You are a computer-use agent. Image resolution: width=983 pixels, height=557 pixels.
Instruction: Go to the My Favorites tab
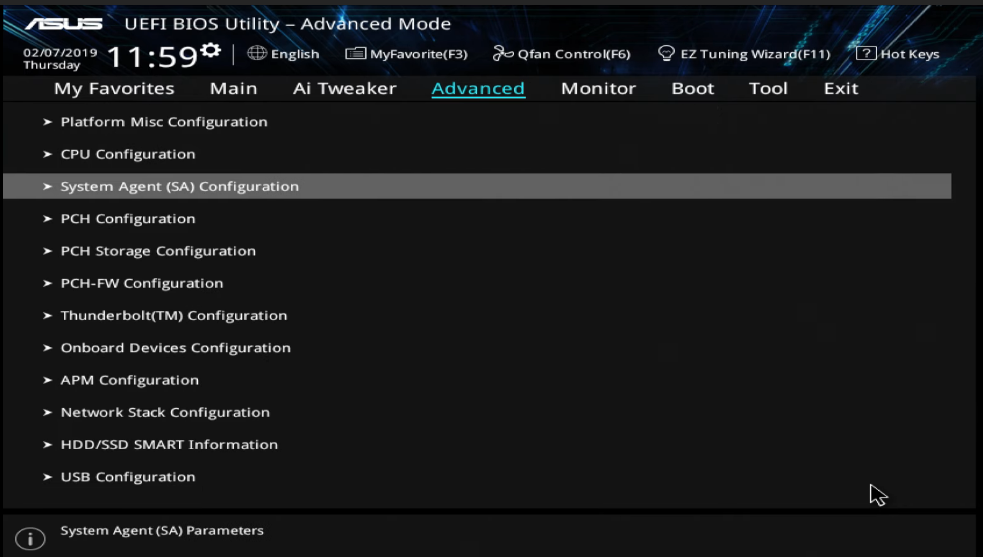click(114, 88)
